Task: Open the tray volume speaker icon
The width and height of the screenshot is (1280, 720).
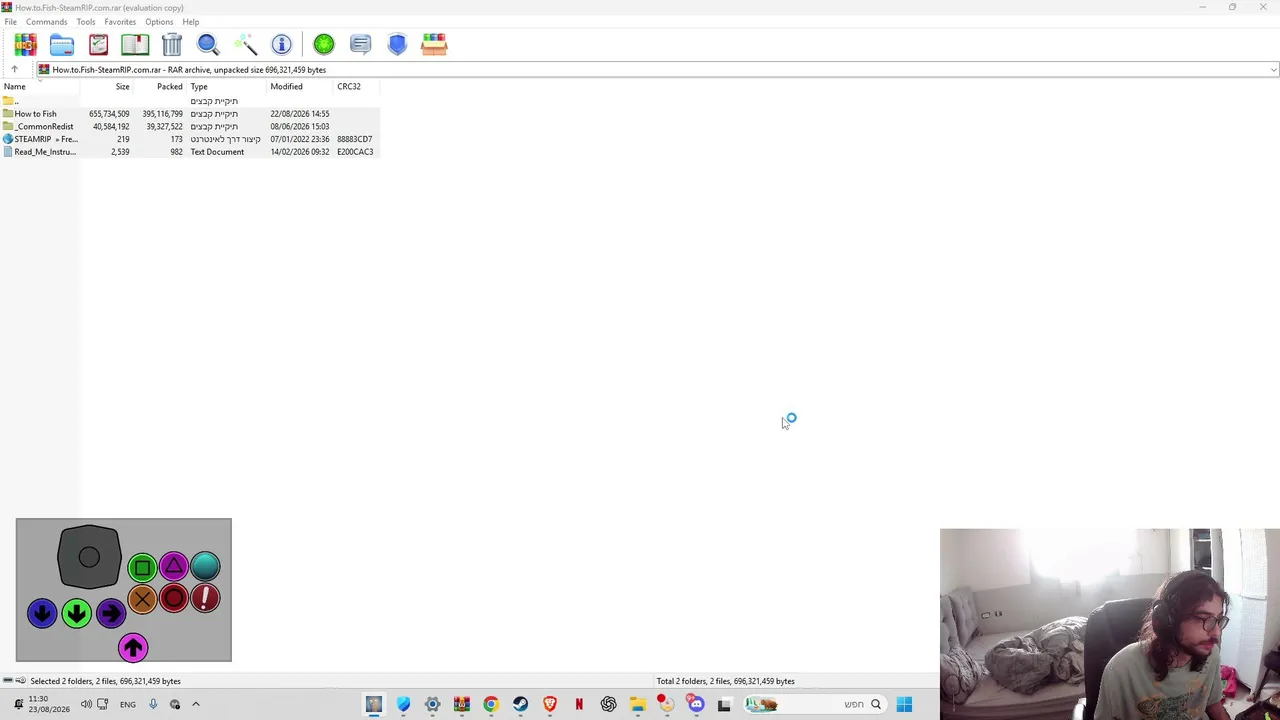Action: (x=86, y=704)
